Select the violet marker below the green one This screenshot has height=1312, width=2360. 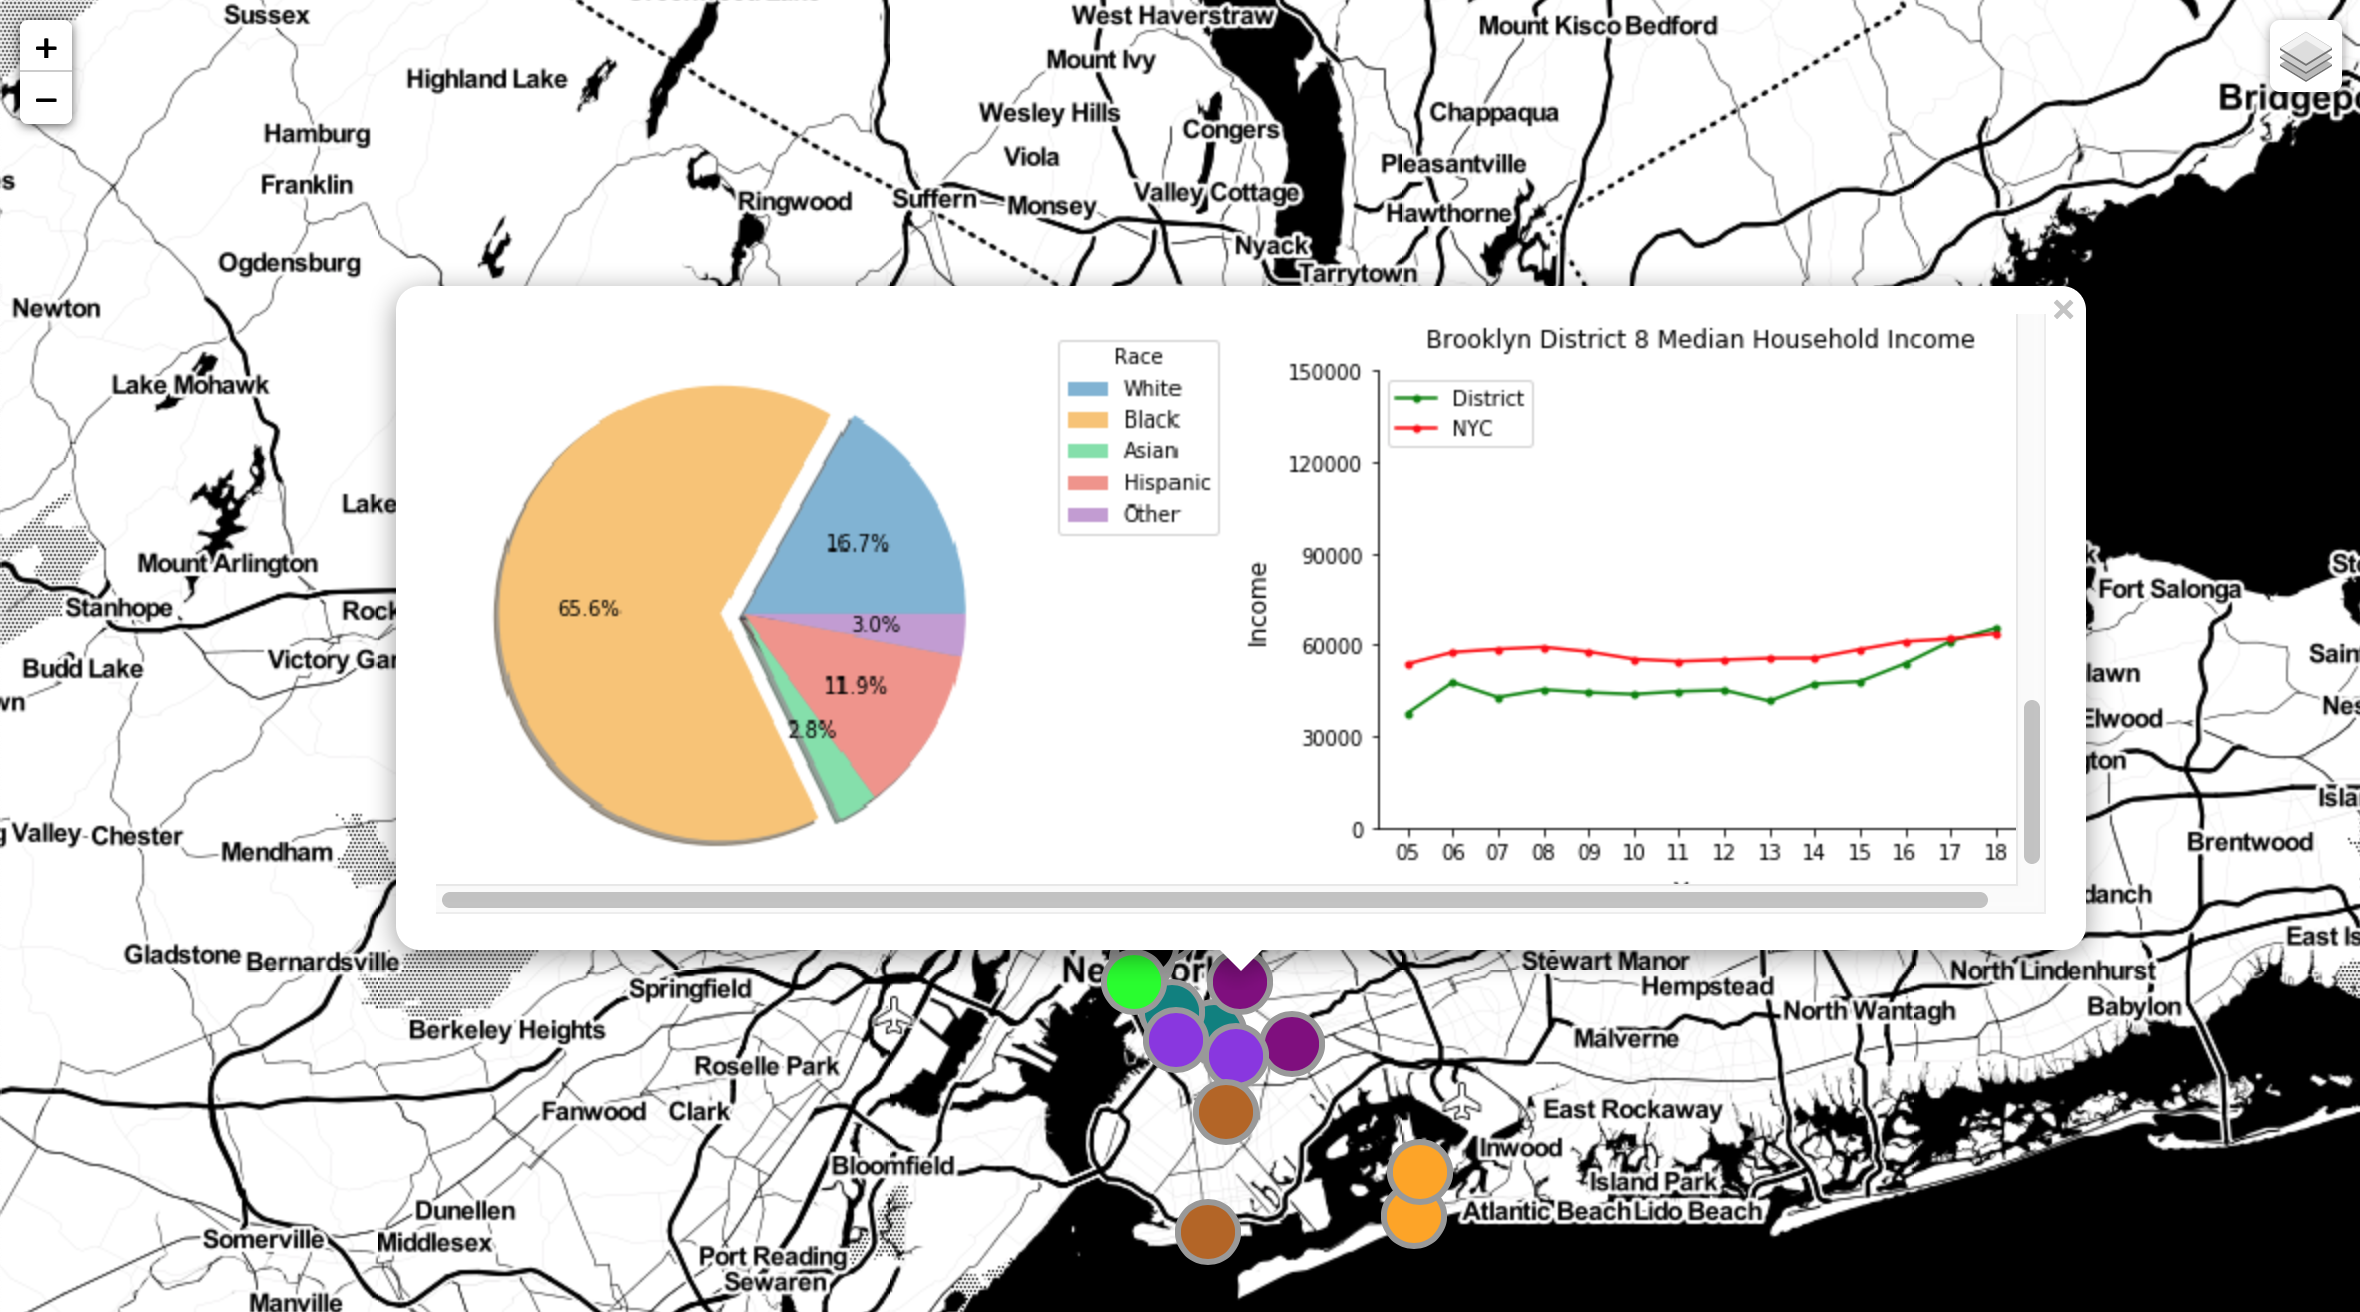(1176, 1039)
